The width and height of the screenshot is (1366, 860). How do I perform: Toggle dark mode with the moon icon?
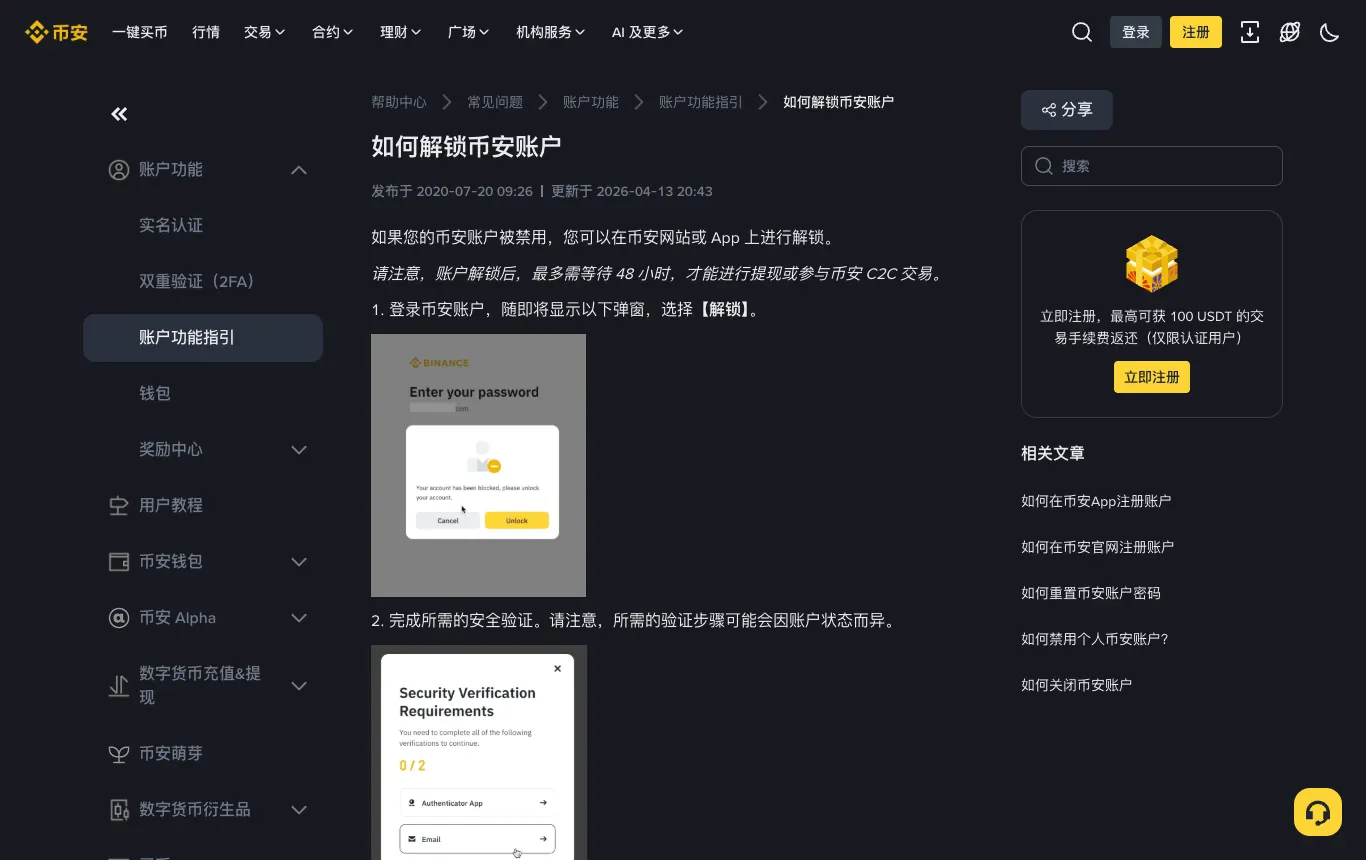[1329, 32]
